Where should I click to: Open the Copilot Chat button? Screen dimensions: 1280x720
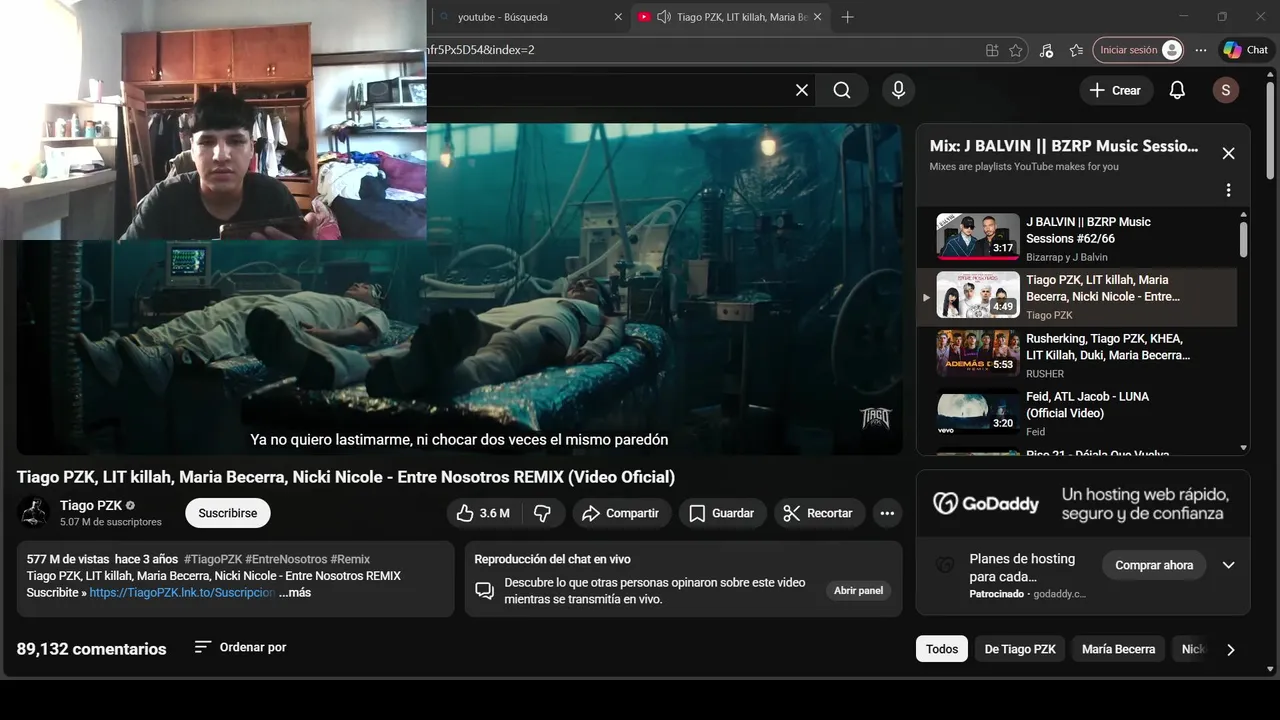click(1246, 50)
